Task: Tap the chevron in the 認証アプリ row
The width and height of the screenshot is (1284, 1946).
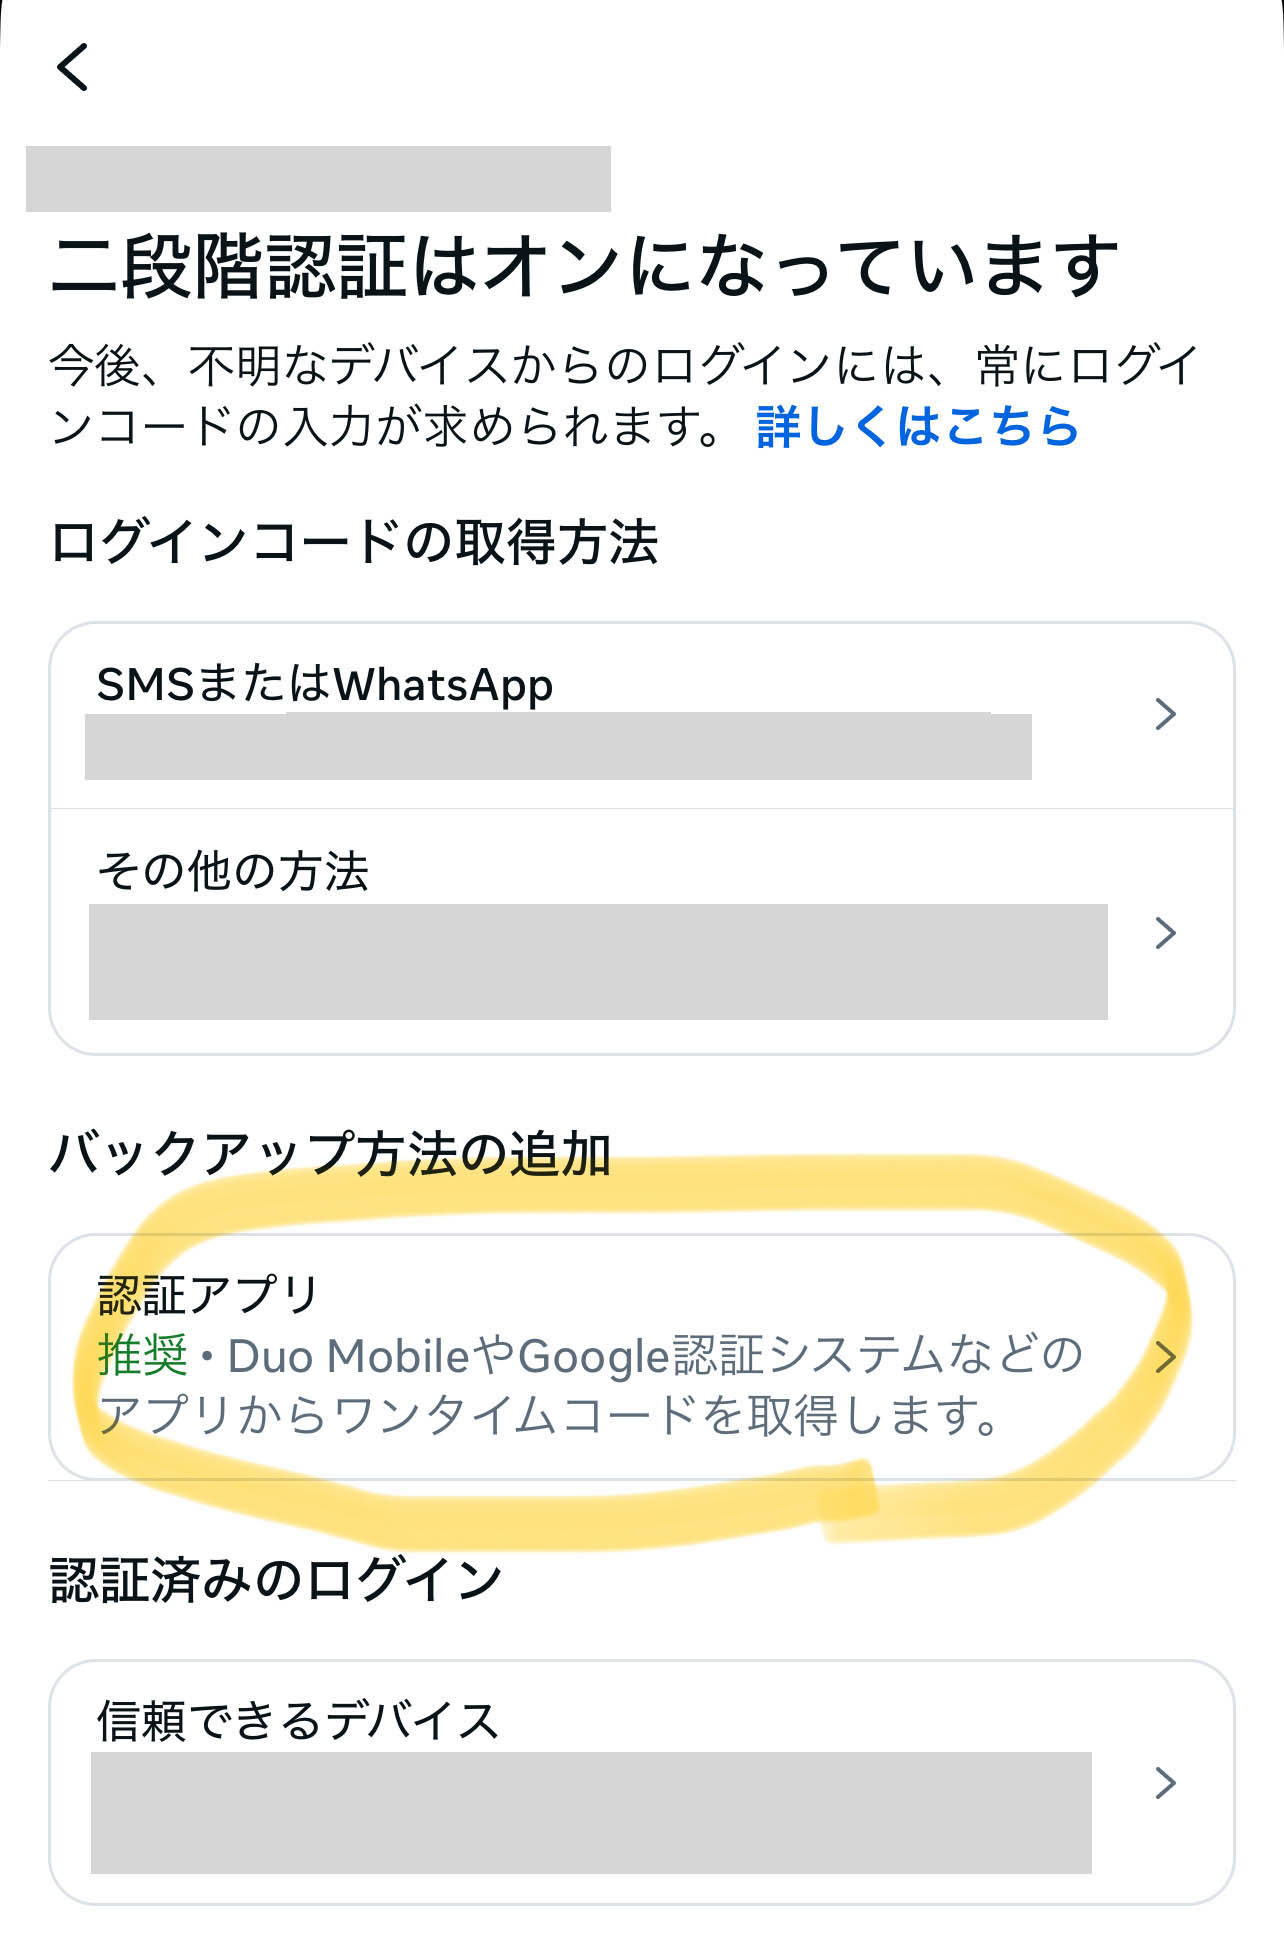Action: point(1165,1357)
